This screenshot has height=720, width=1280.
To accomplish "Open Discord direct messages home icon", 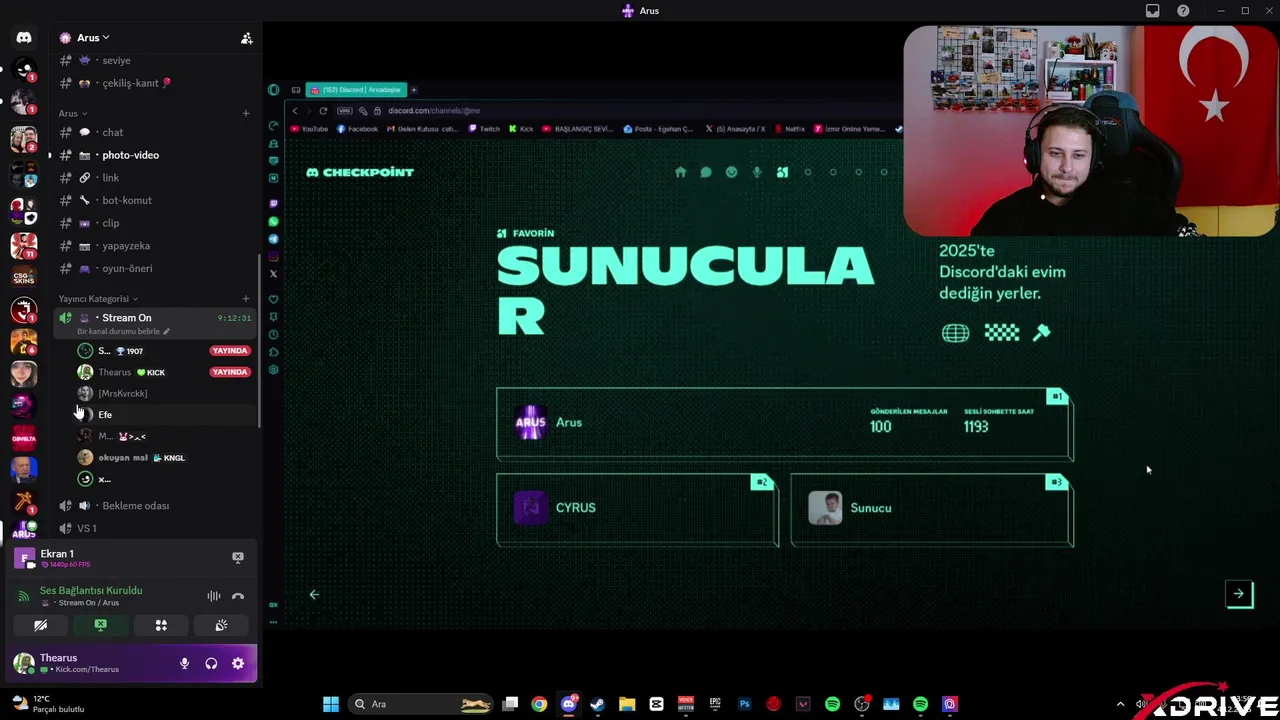I will pos(24,38).
